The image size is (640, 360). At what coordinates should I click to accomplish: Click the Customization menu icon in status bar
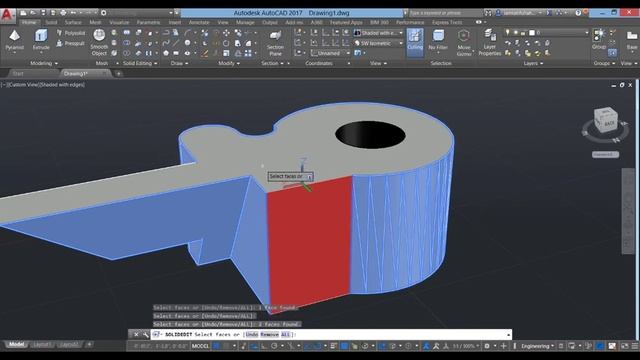[635, 346]
